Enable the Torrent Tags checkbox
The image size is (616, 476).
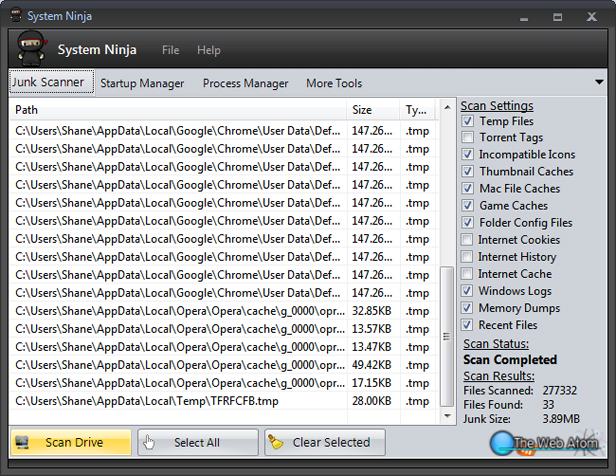468,138
